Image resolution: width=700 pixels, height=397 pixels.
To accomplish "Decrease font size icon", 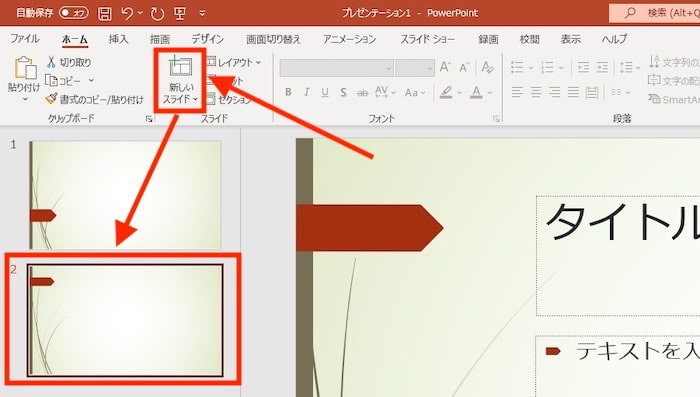I will coord(464,67).
